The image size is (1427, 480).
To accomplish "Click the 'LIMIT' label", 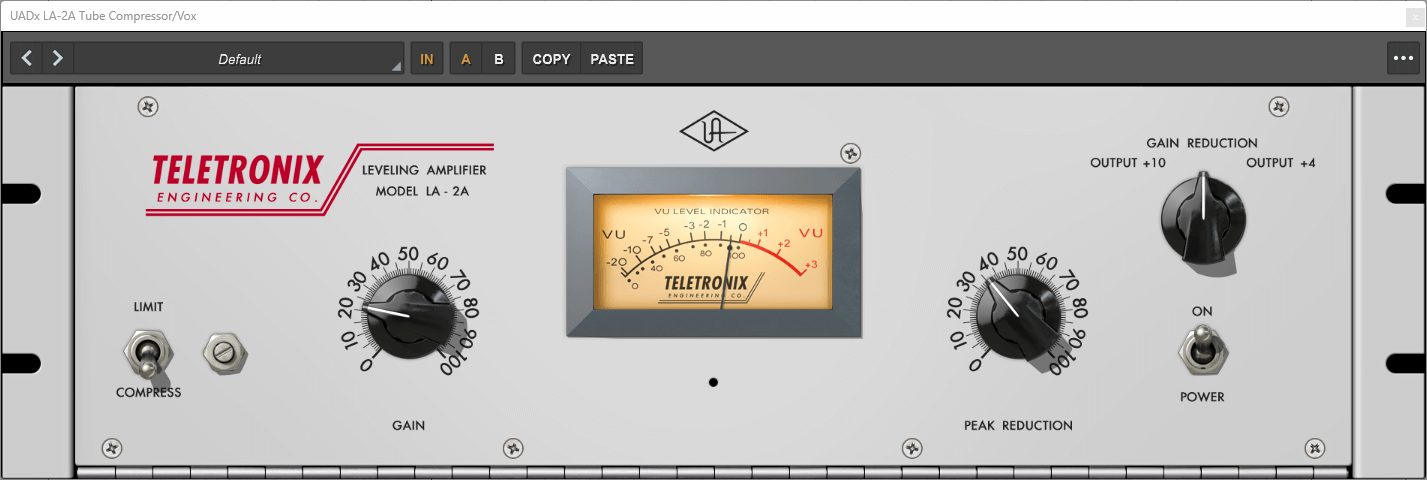I will coord(148,307).
